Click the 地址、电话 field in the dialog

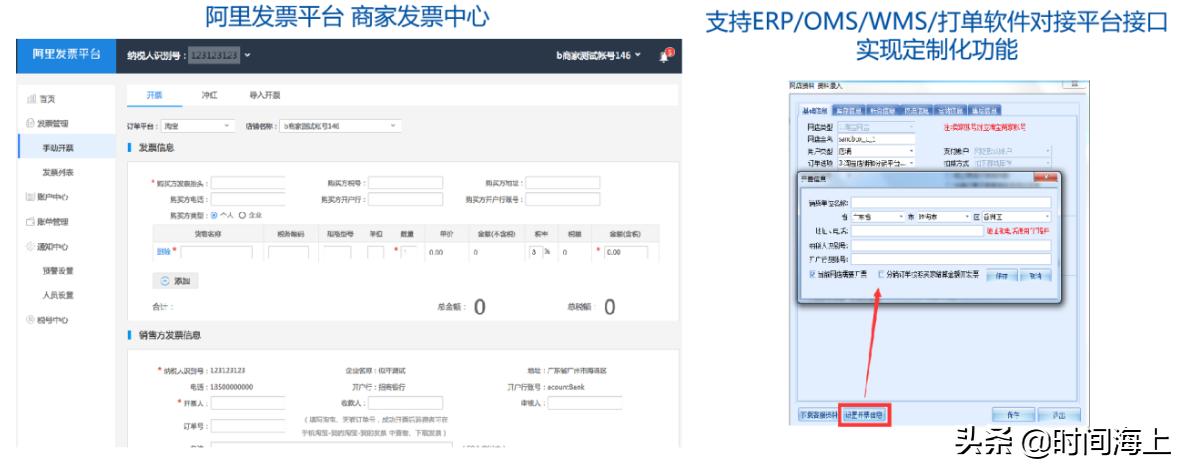coord(916,231)
